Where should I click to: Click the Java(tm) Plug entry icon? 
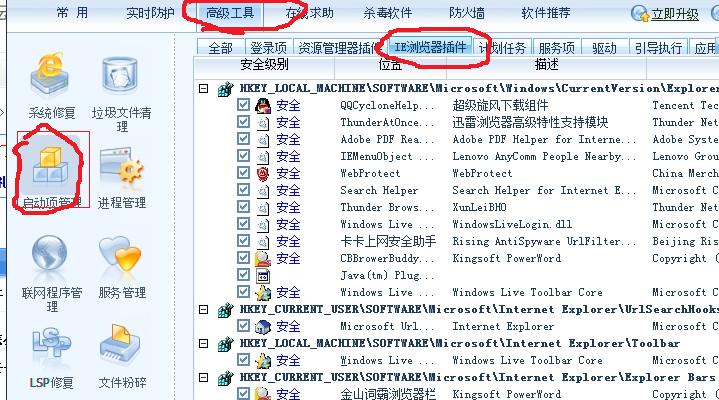coord(263,275)
